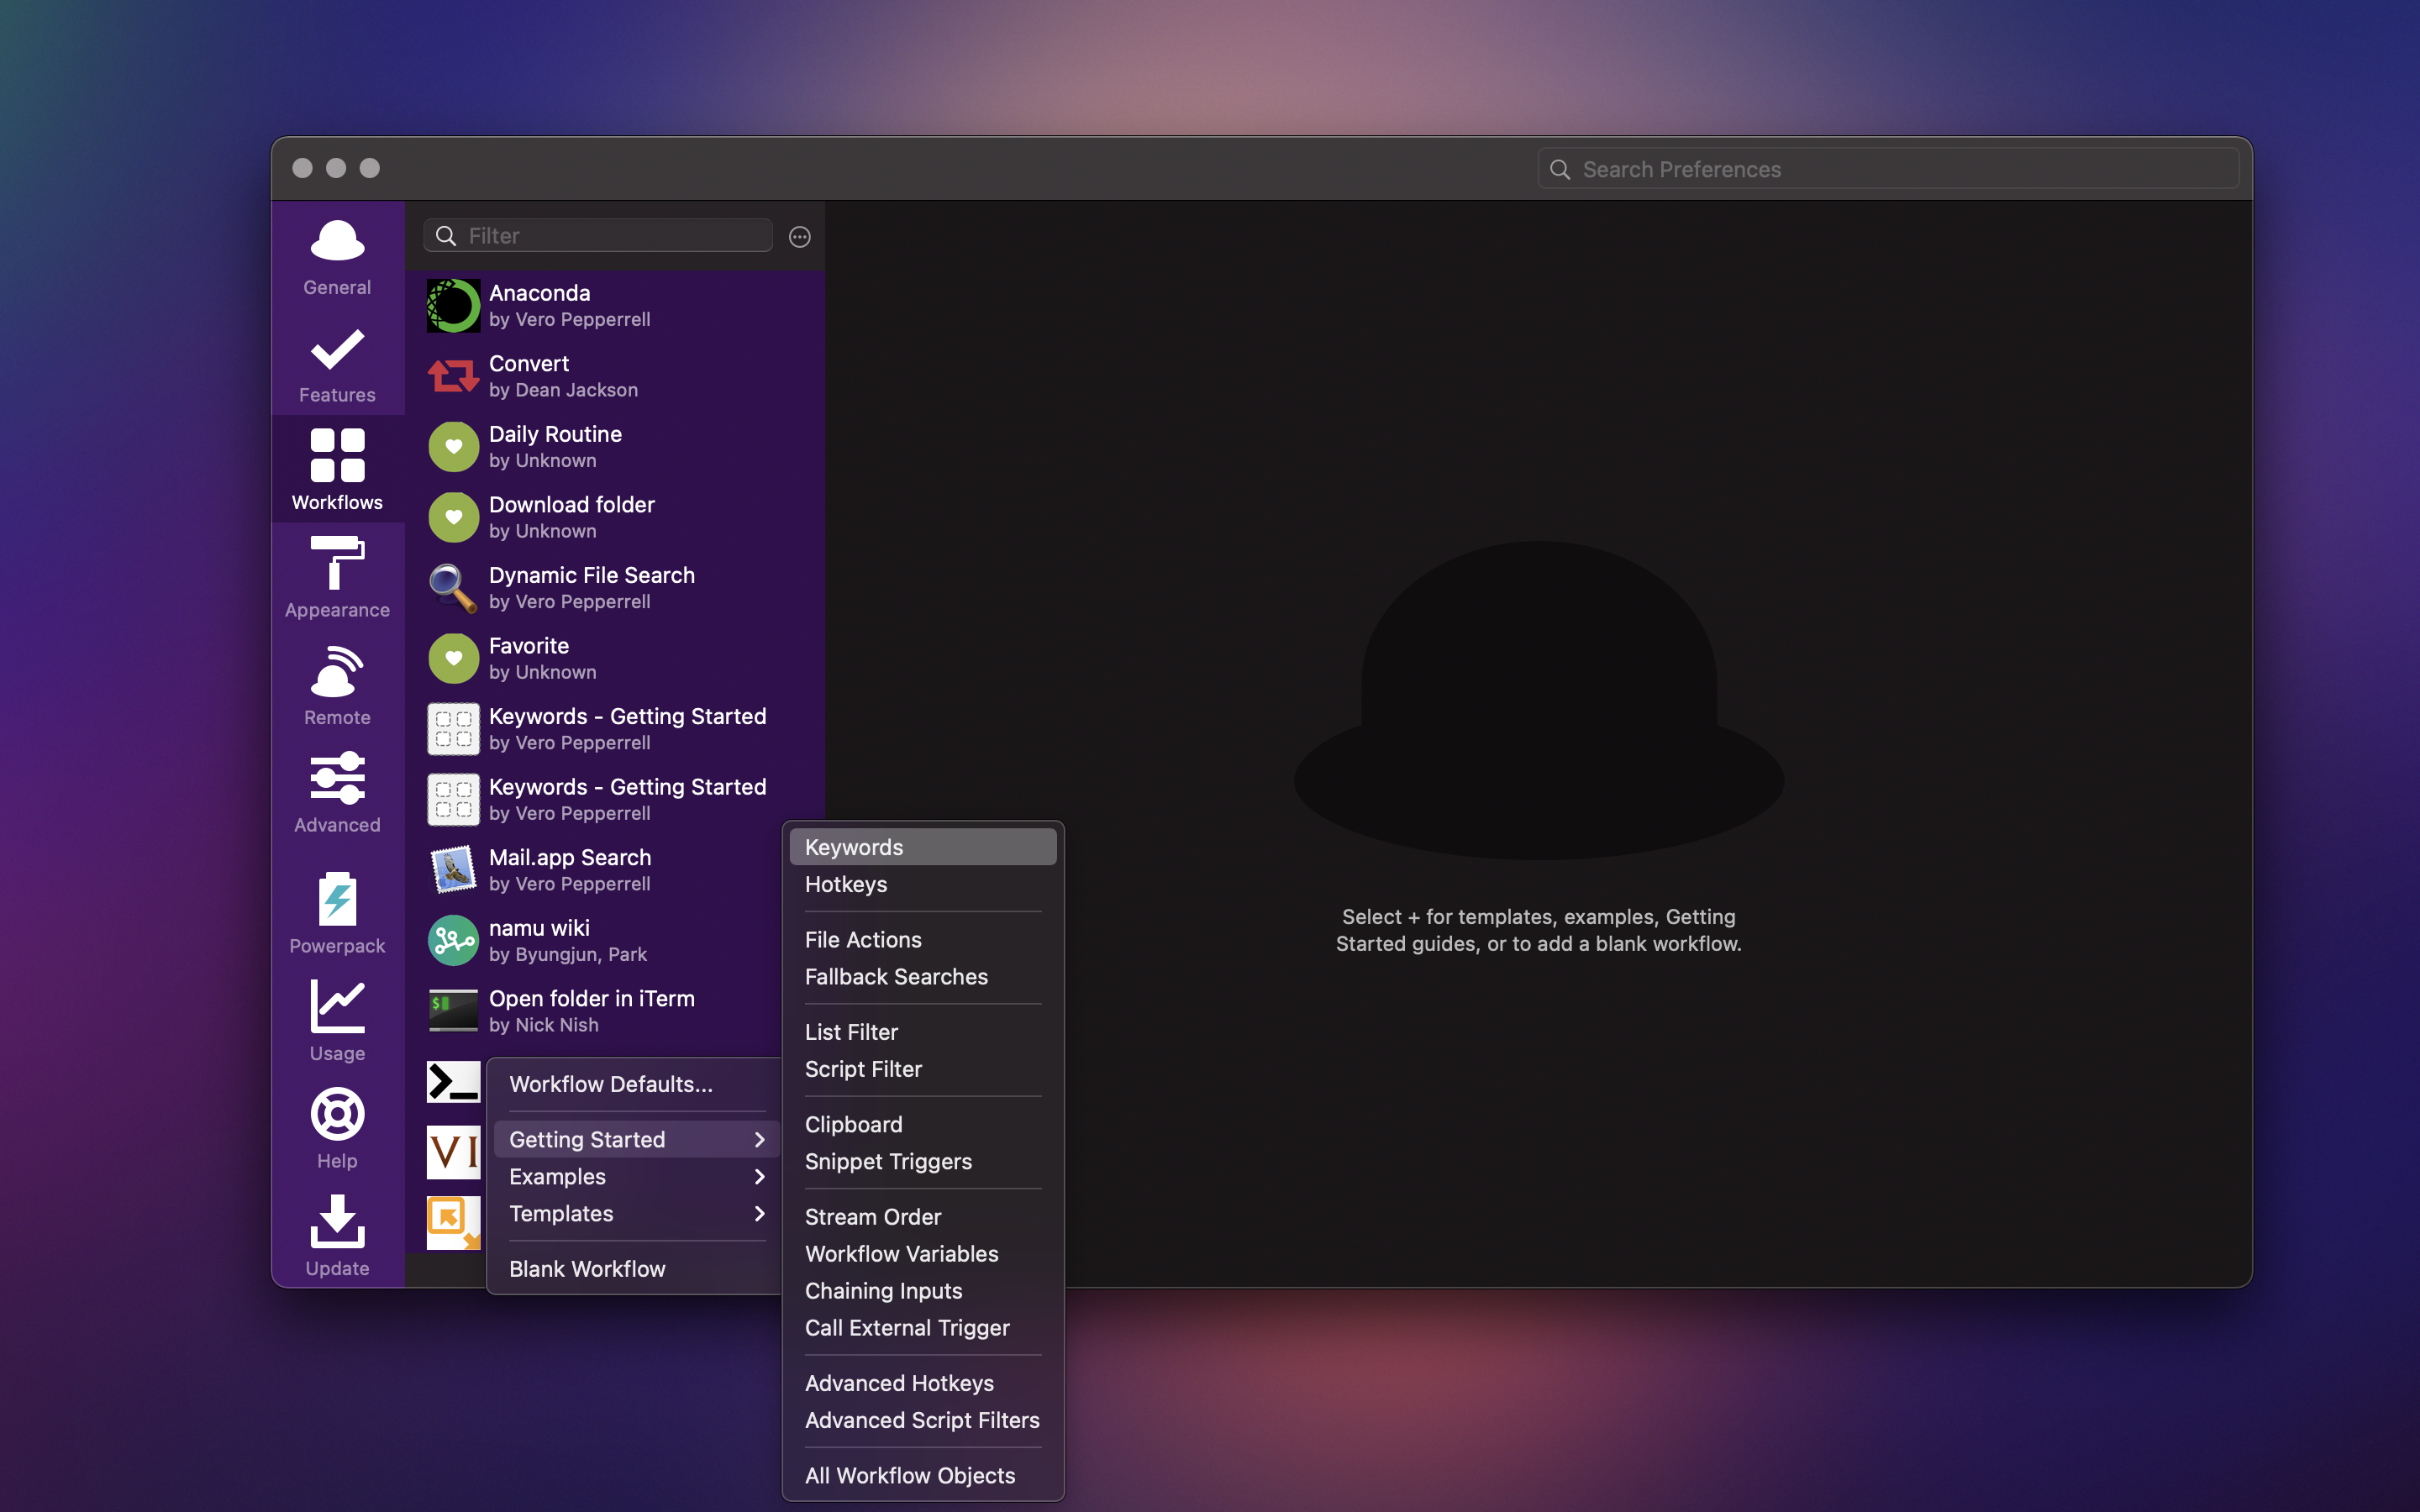Select the Mail.app Search workflow name
2420x1512 pixels.
(570, 858)
